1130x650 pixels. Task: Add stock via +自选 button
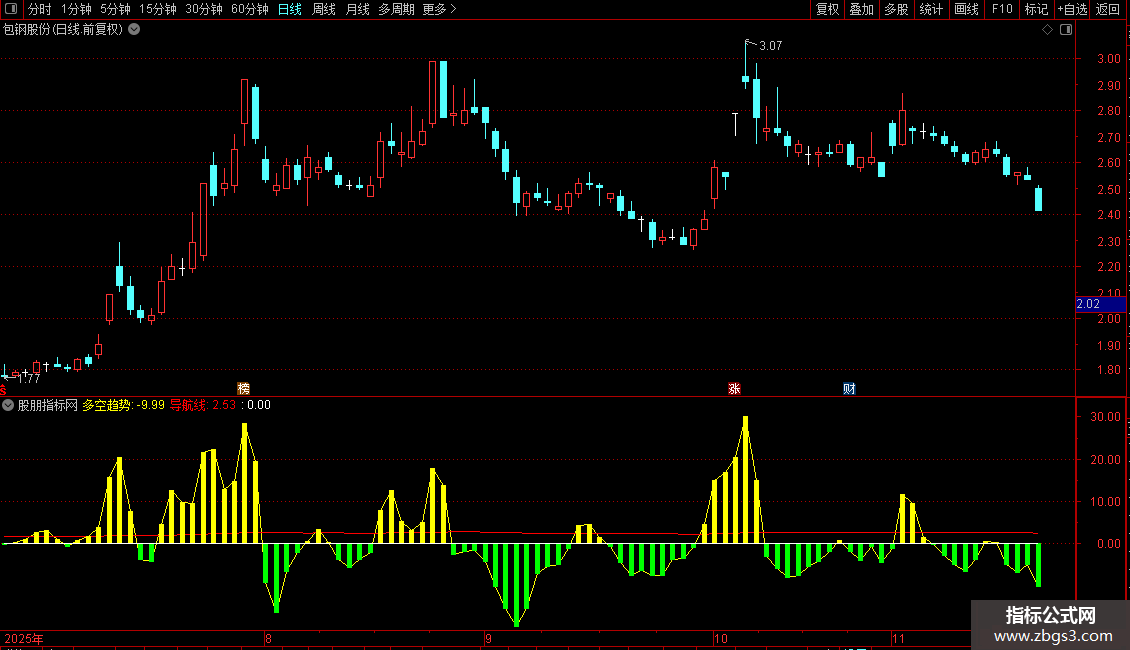[1072, 9]
